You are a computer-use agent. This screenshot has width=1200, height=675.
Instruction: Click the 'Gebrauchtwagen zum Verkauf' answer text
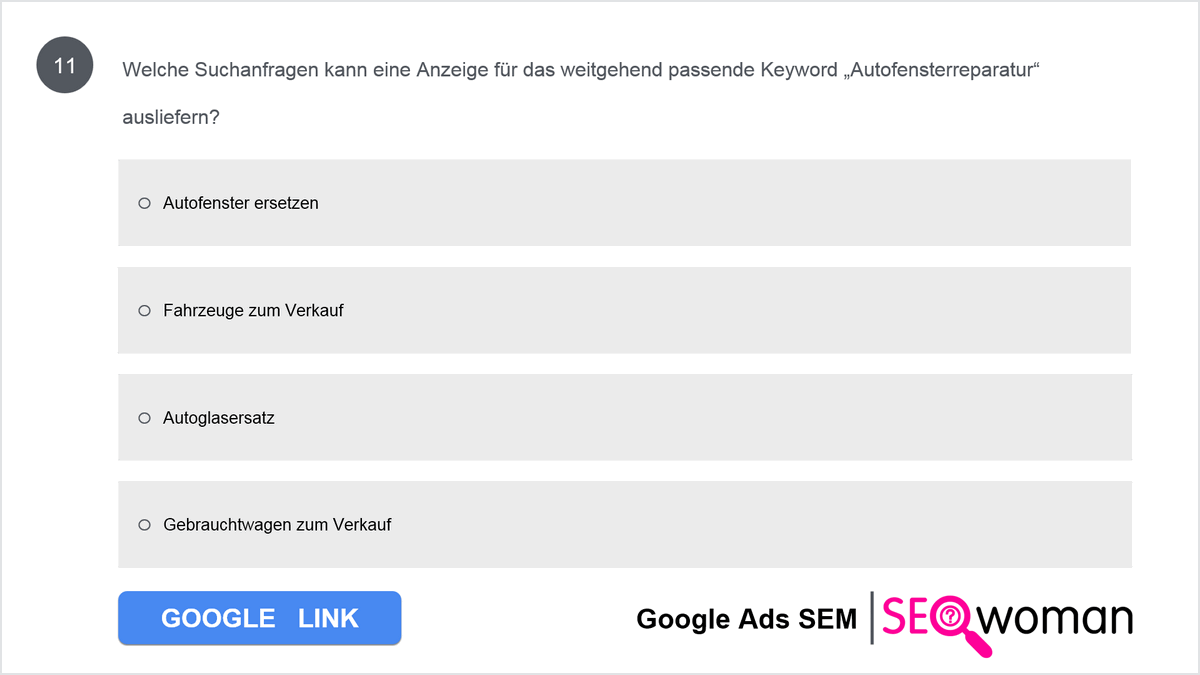tap(277, 525)
